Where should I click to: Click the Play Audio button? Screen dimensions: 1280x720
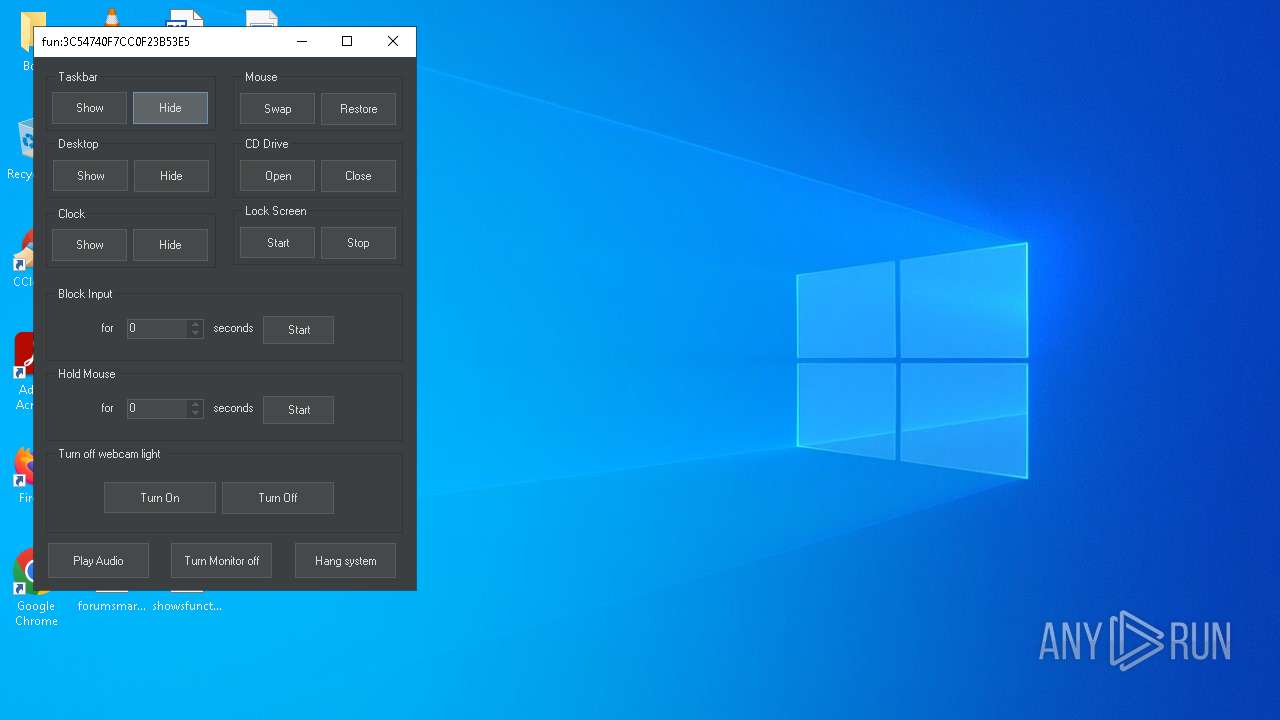[x=98, y=561]
